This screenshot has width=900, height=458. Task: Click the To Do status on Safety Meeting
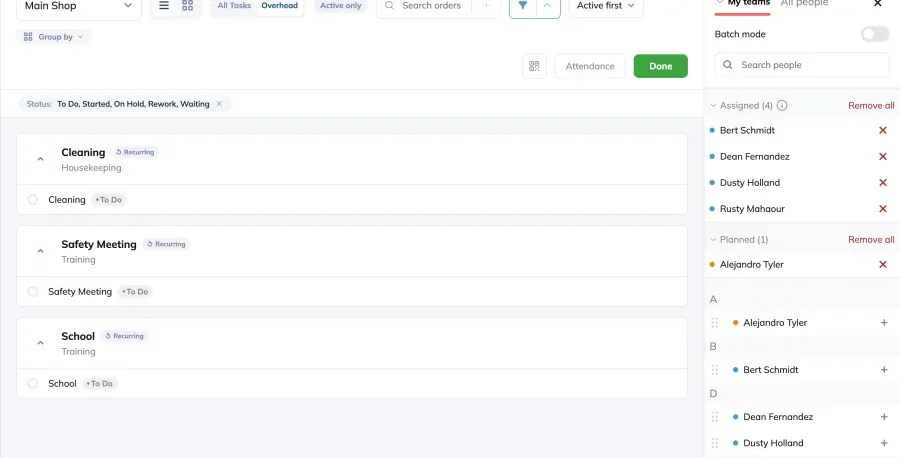click(135, 292)
